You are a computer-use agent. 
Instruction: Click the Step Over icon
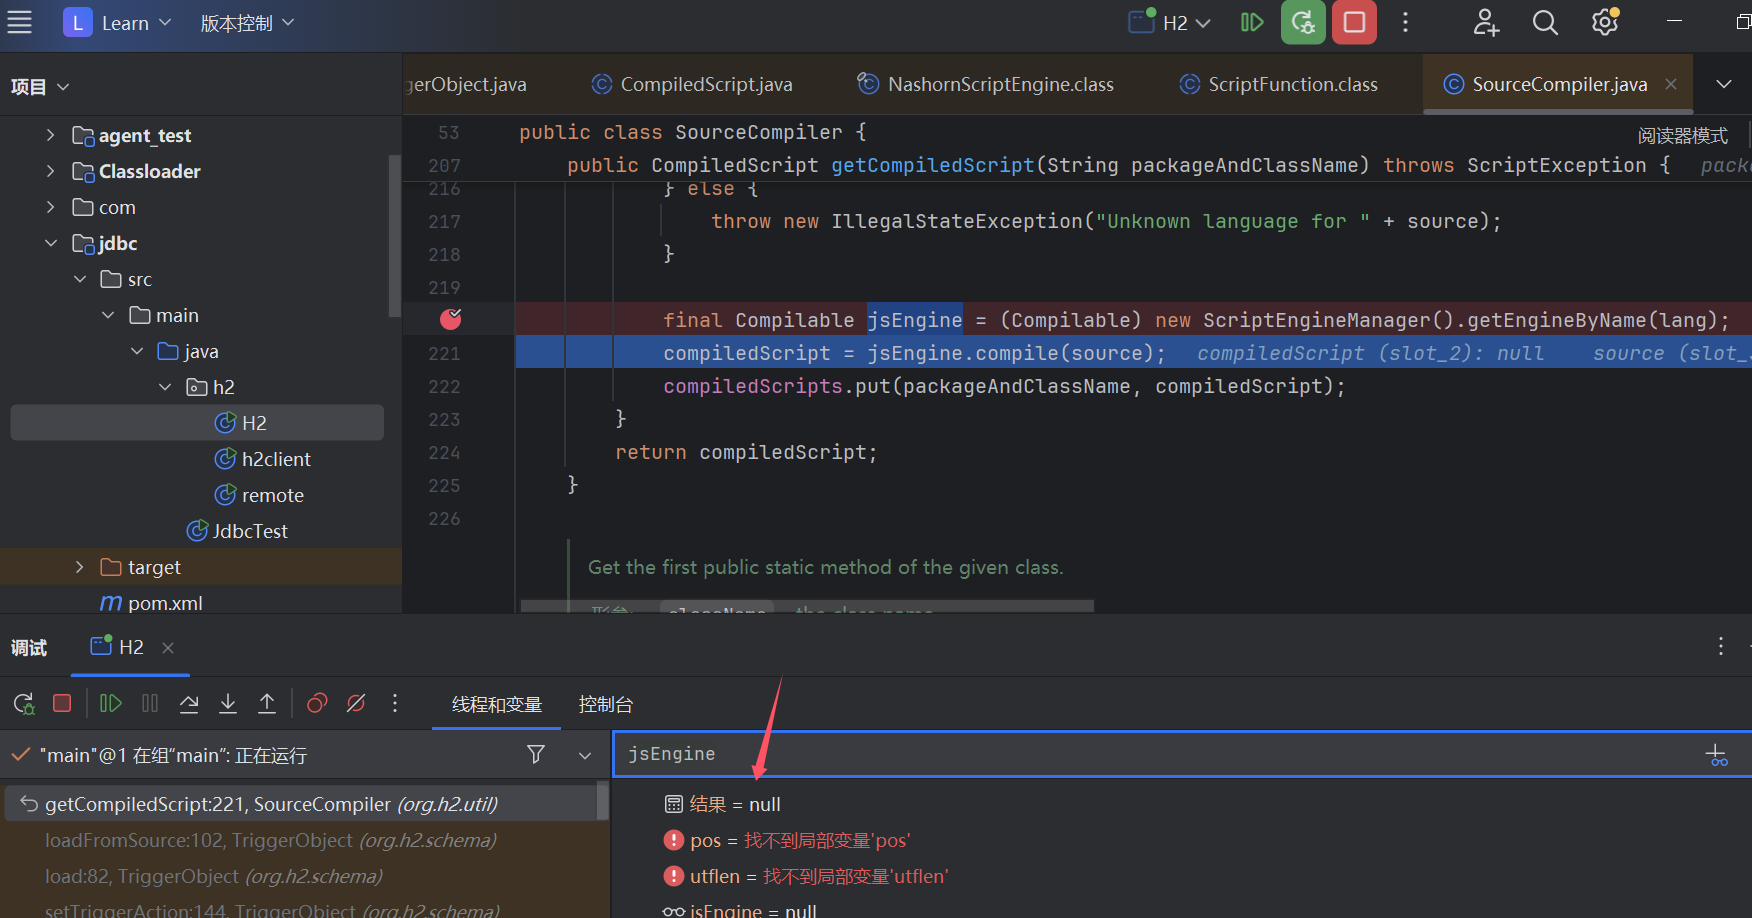click(x=189, y=704)
